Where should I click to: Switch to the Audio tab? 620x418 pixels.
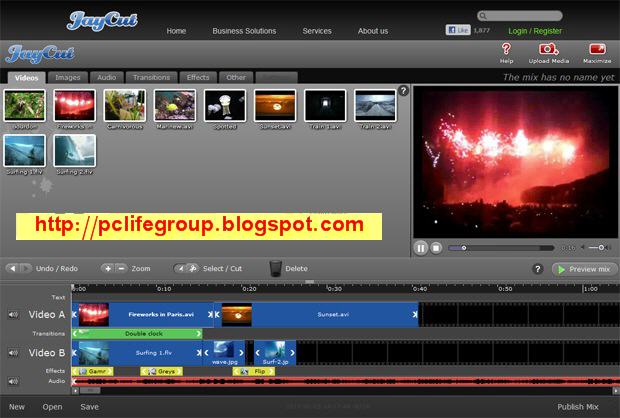pos(107,78)
